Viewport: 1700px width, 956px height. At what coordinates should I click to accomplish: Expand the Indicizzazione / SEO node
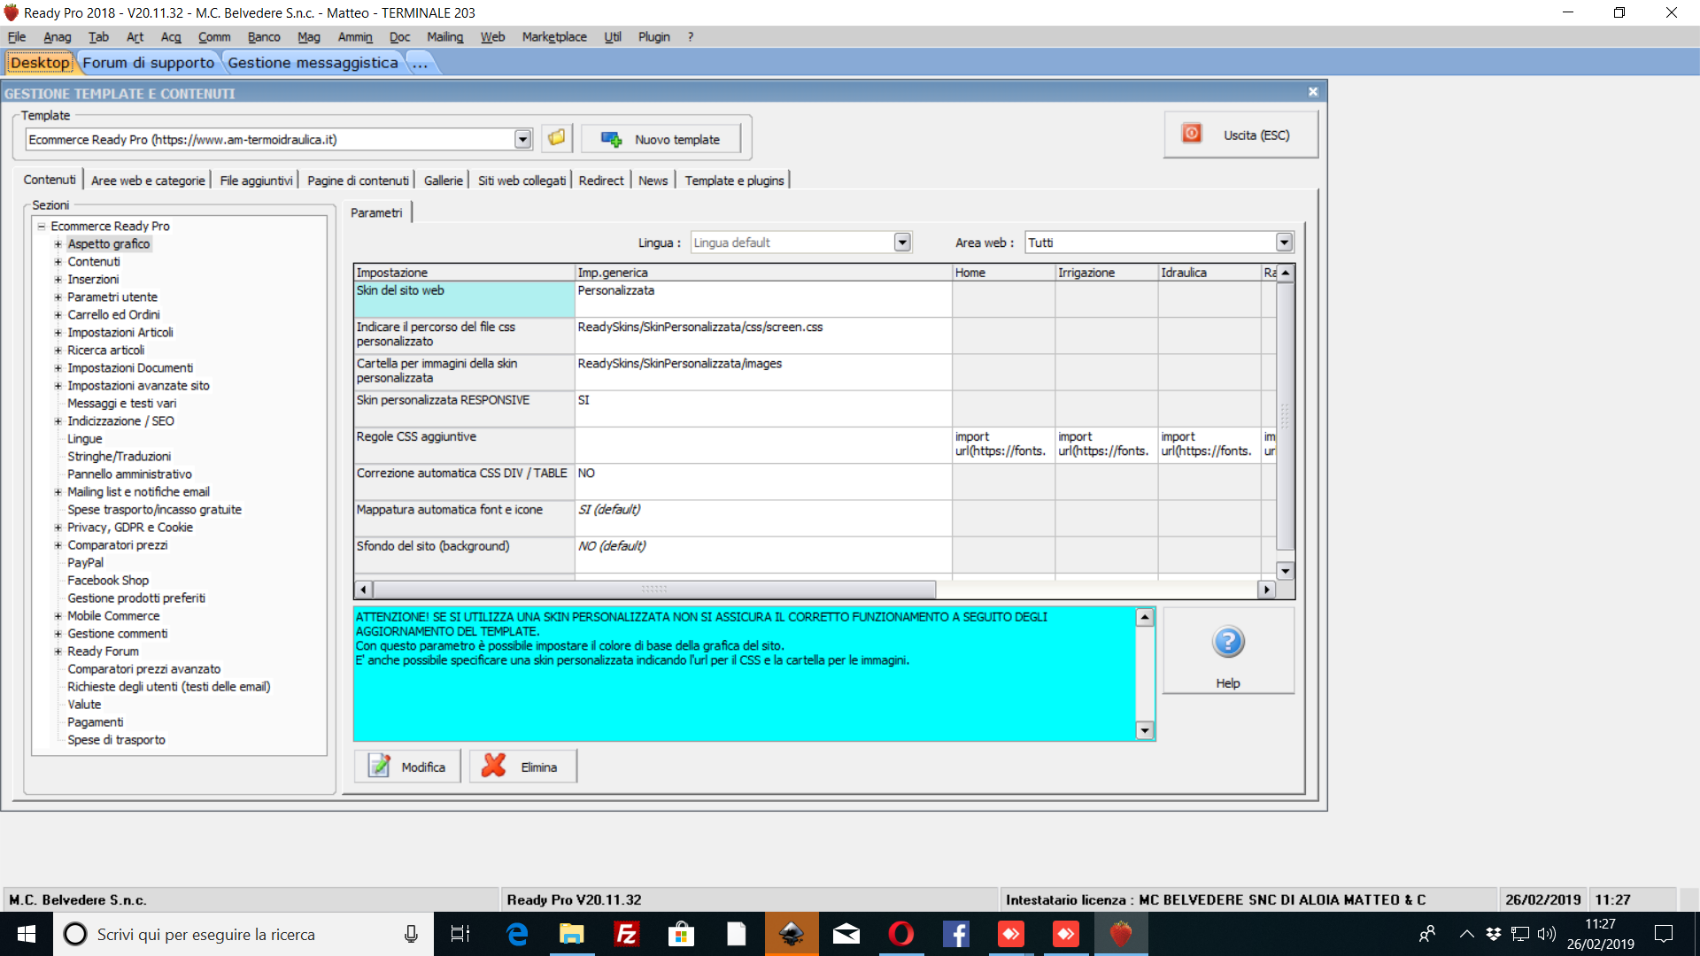58,421
